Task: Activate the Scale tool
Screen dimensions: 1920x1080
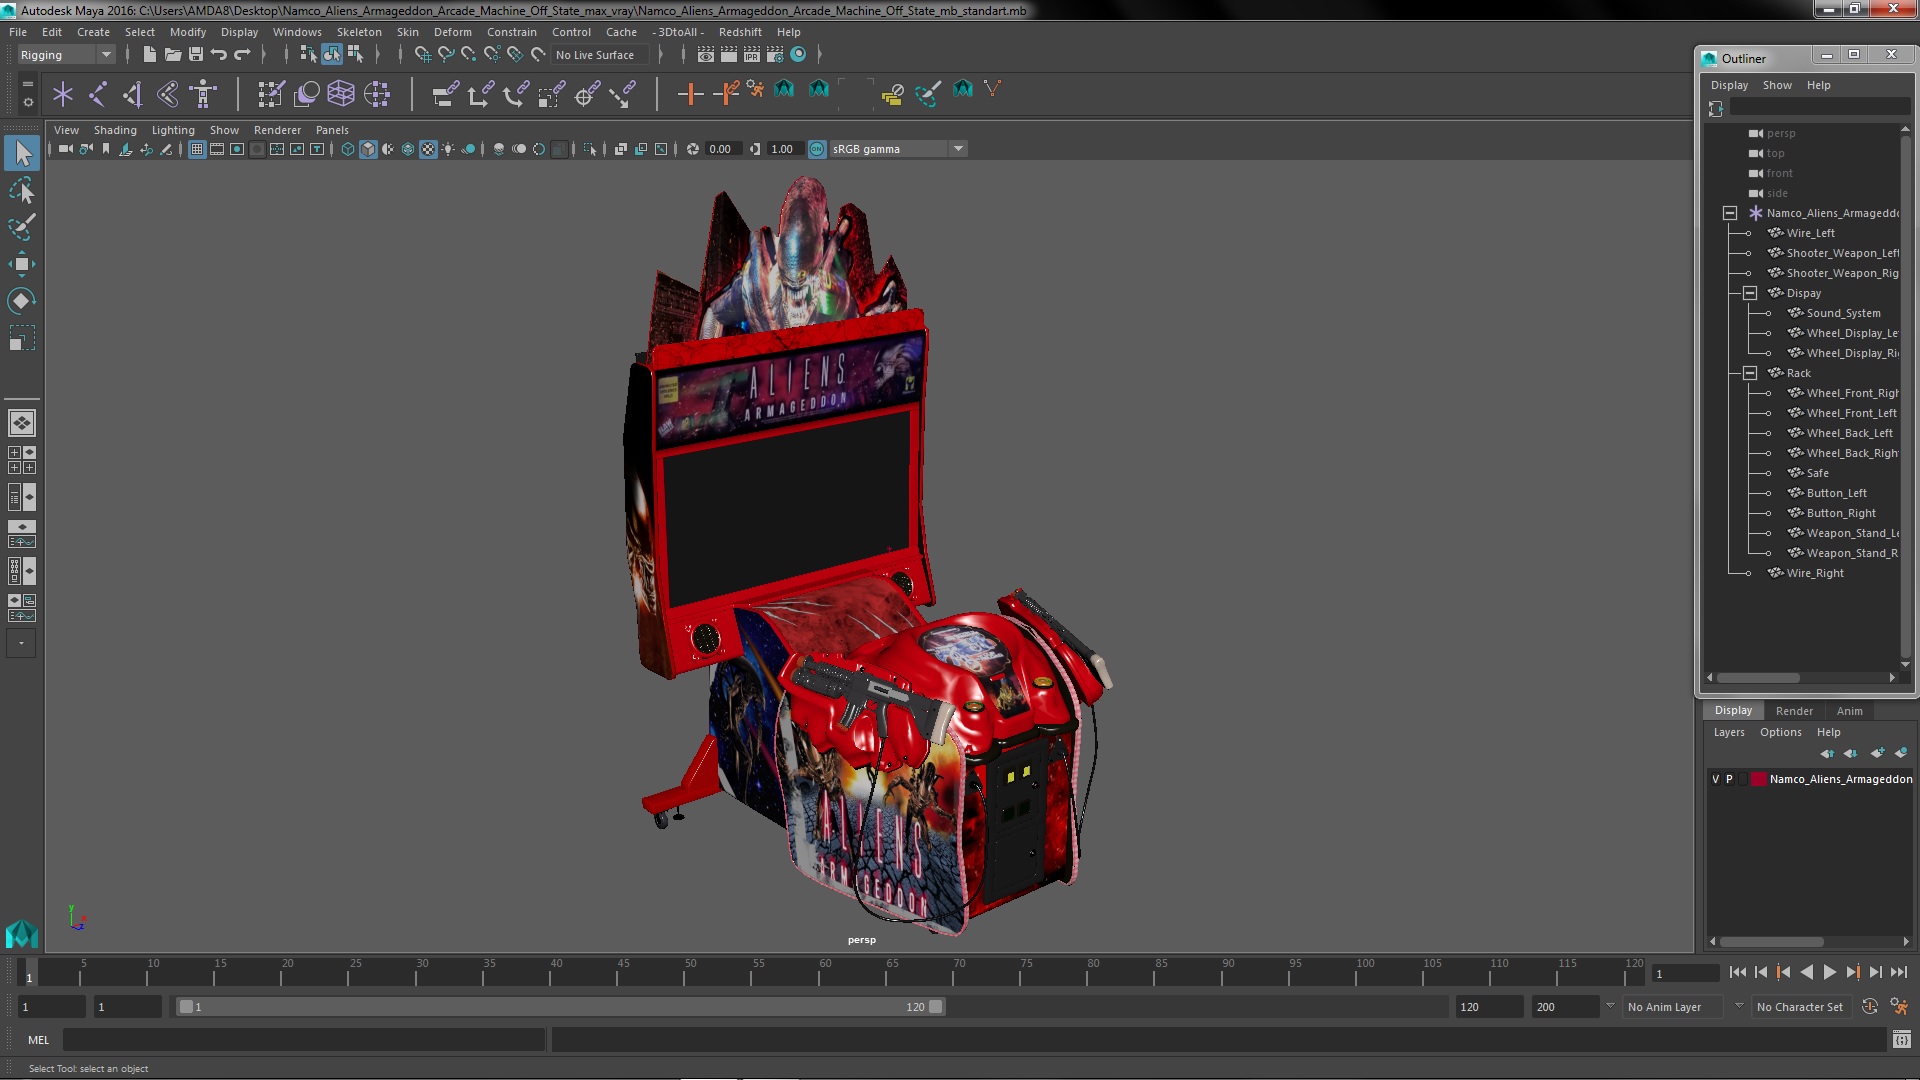Action: tap(21, 338)
